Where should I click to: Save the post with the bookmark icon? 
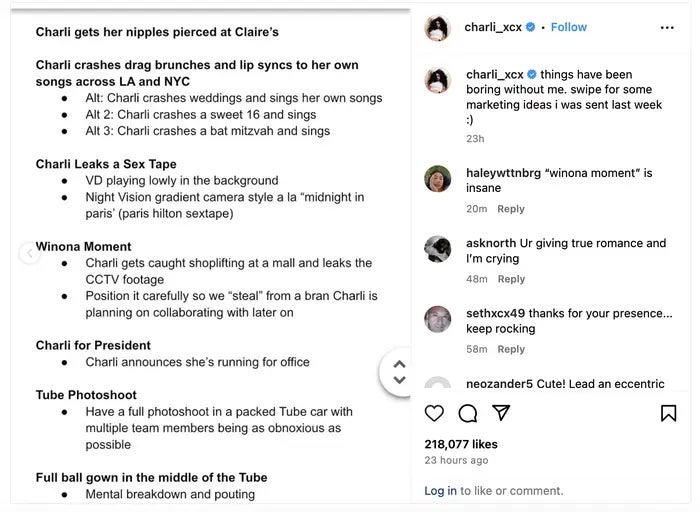click(668, 413)
